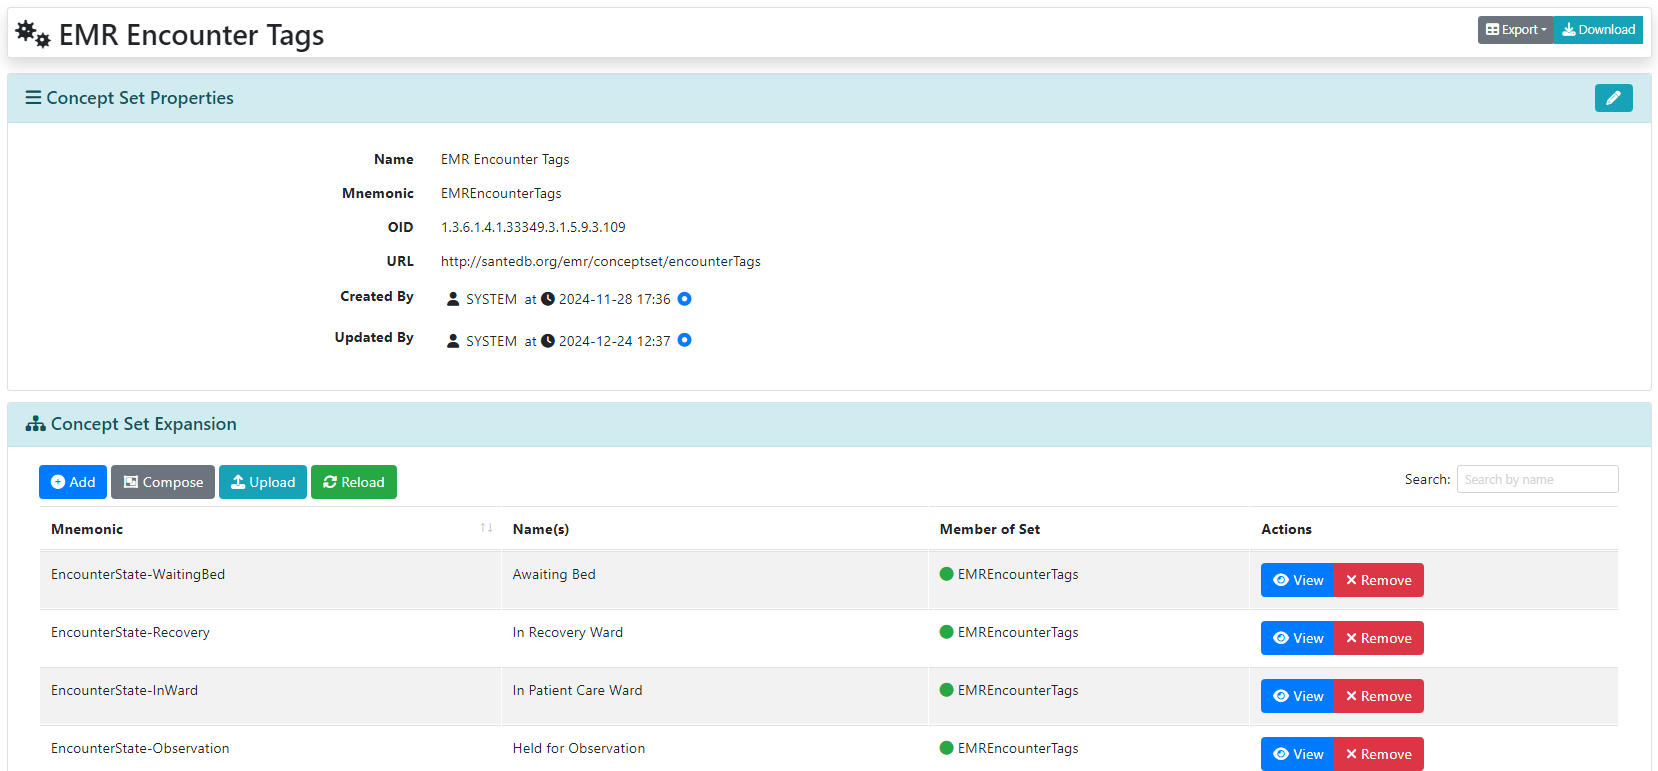
Task: Remove the EncounterState-WaitingBed concept
Action: pos(1378,580)
